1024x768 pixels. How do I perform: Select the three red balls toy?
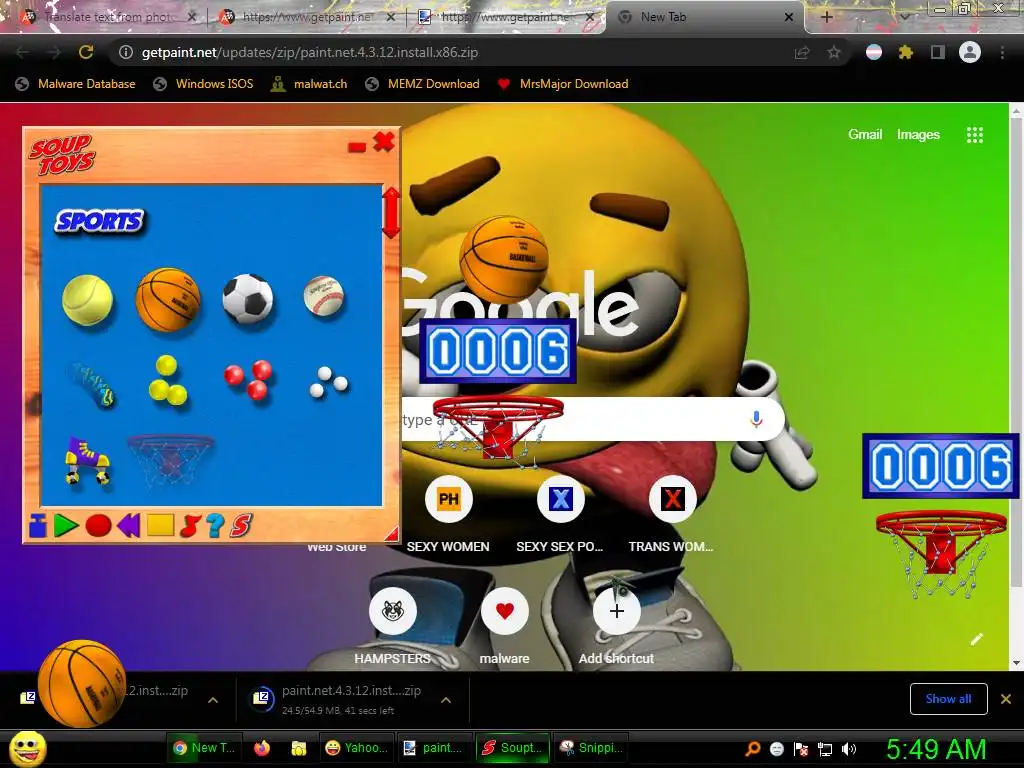(249, 379)
